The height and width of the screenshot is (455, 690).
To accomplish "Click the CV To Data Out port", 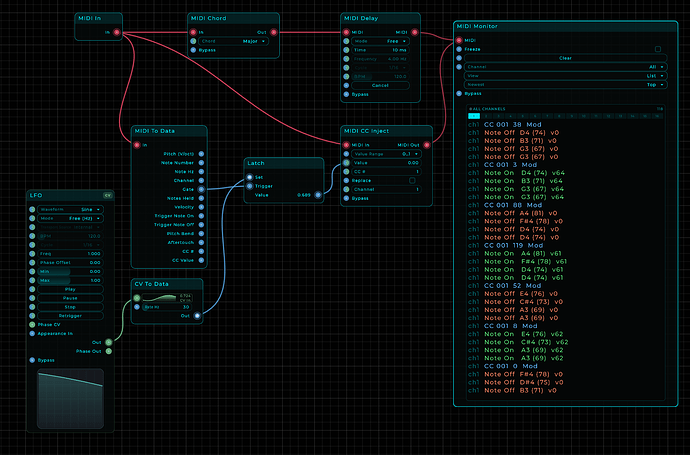I will click(197, 316).
